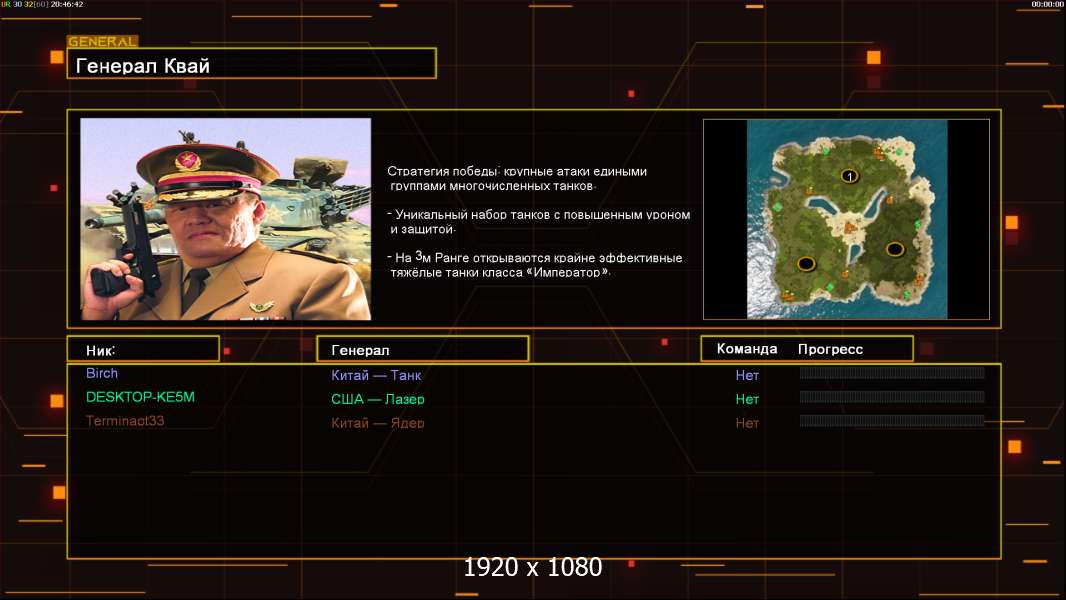Open Китай — Танк general entry
Image resolution: width=1066 pixels, height=600 pixels.
click(x=376, y=375)
